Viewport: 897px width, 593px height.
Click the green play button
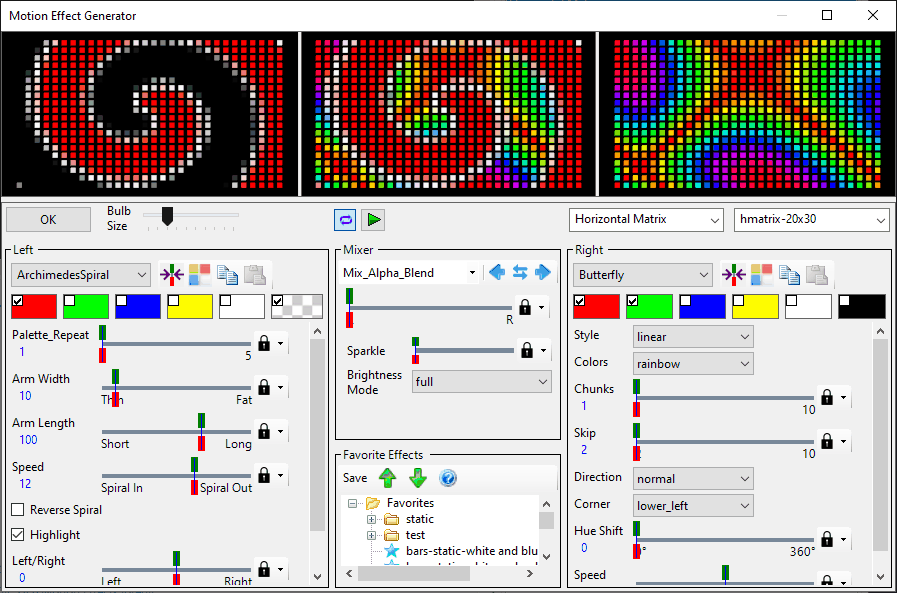point(374,220)
